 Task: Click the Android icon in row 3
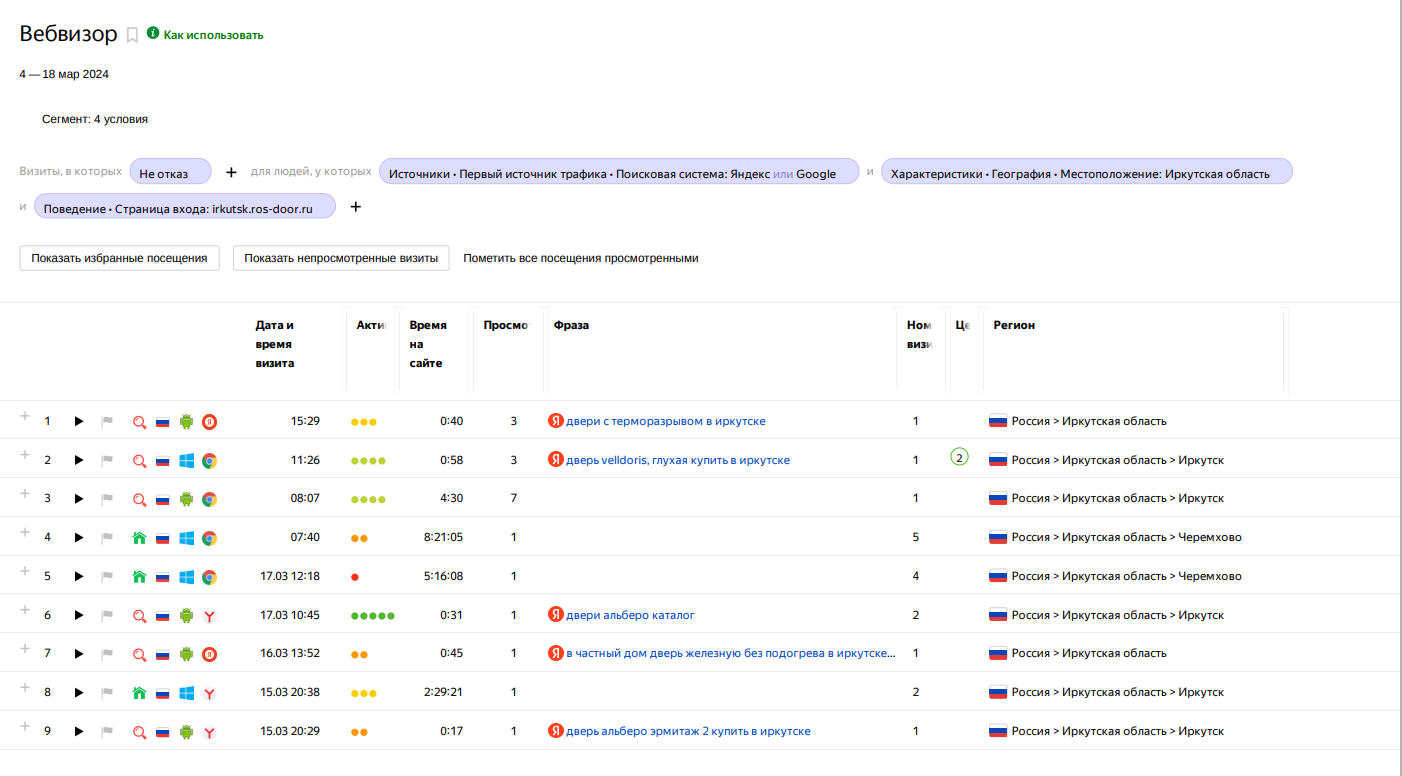186,499
